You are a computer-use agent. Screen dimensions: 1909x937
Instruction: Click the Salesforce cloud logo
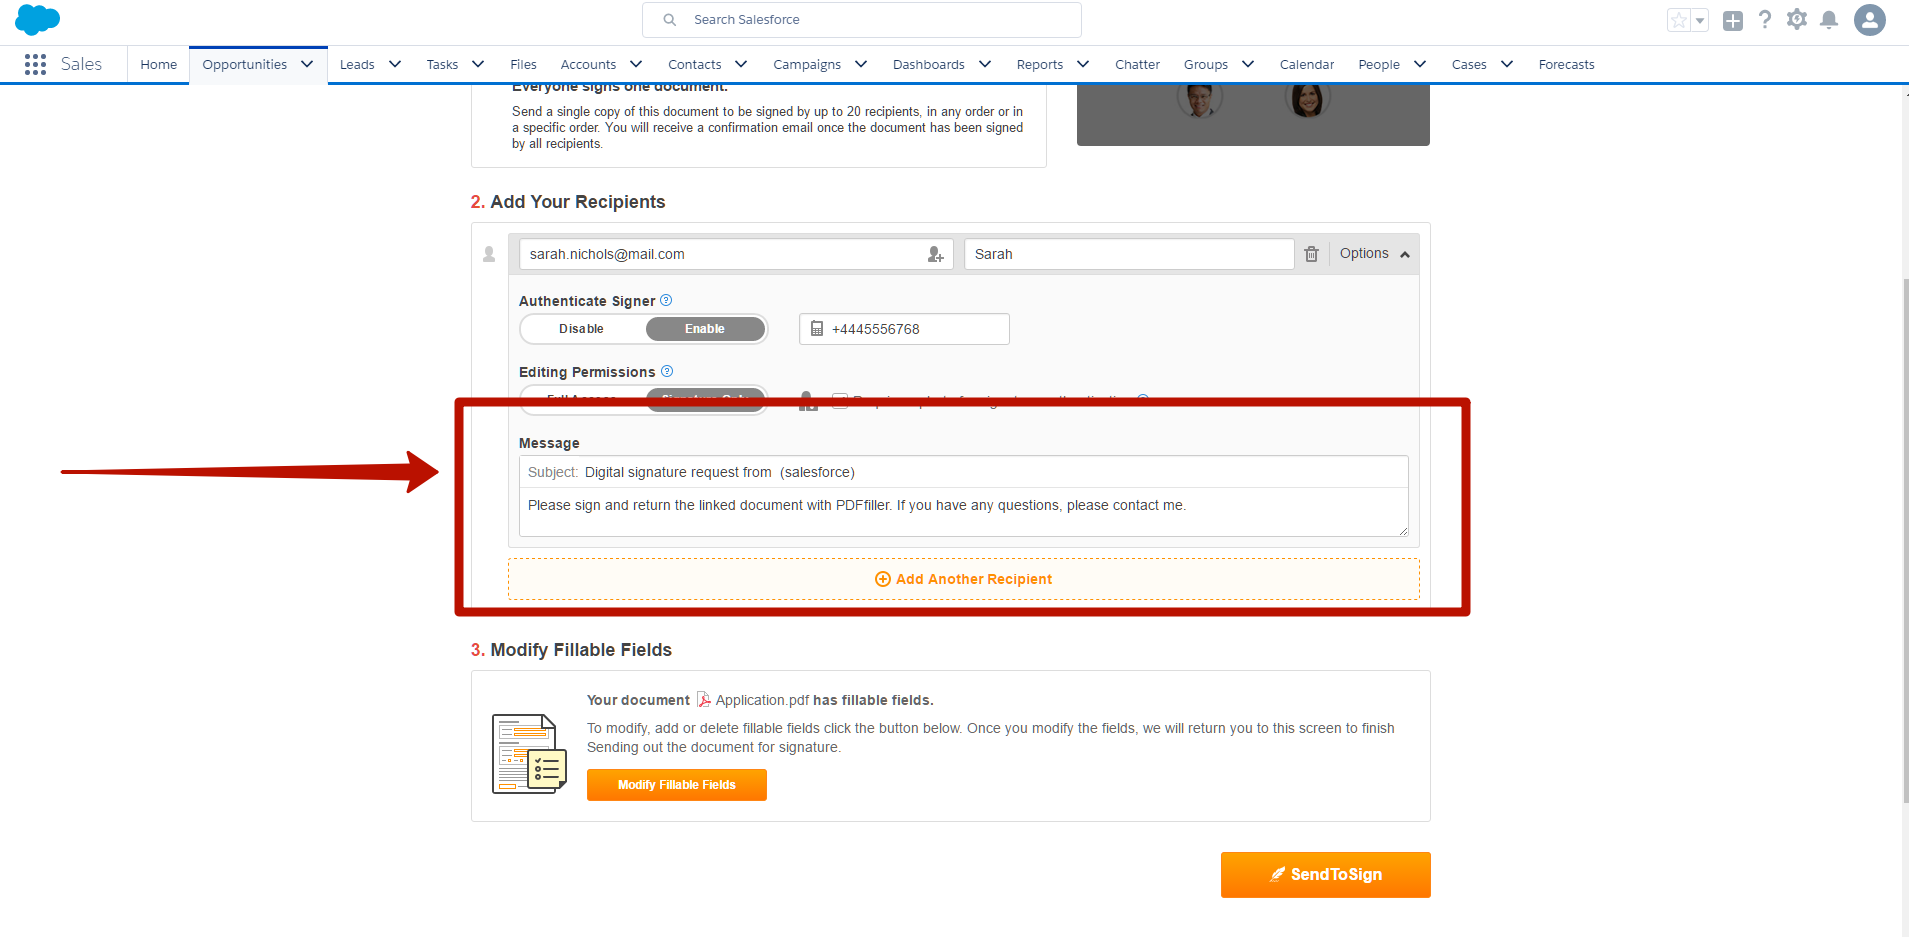[37, 20]
